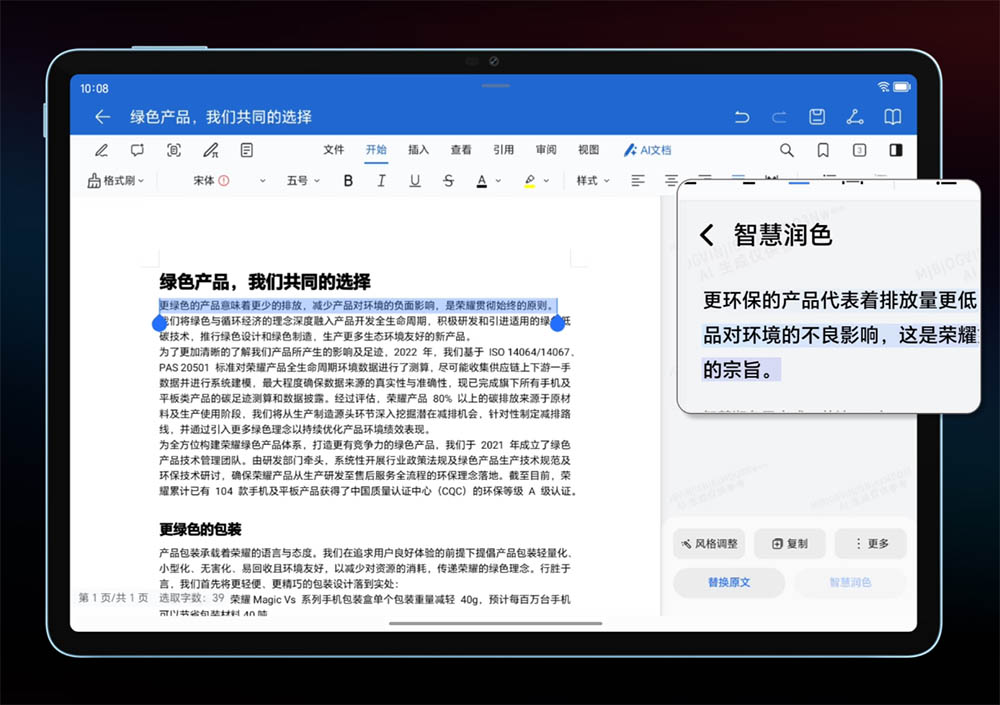1000x705 pixels.
Task: Tap the back arrow beside document title
Action: point(102,117)
